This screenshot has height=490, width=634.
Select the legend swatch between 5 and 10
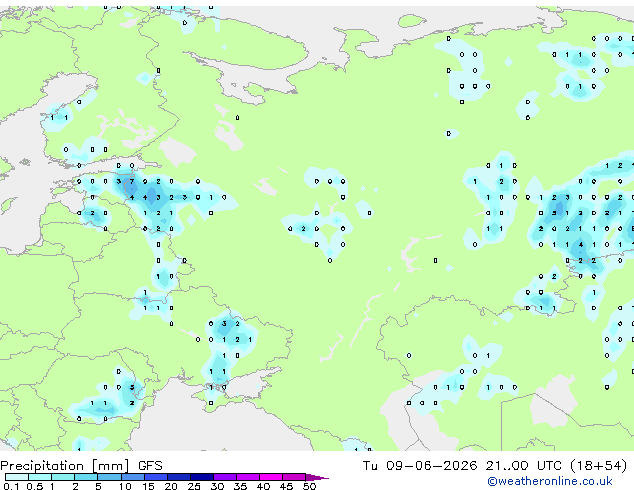pyautogui.click(x=110, y=477)
